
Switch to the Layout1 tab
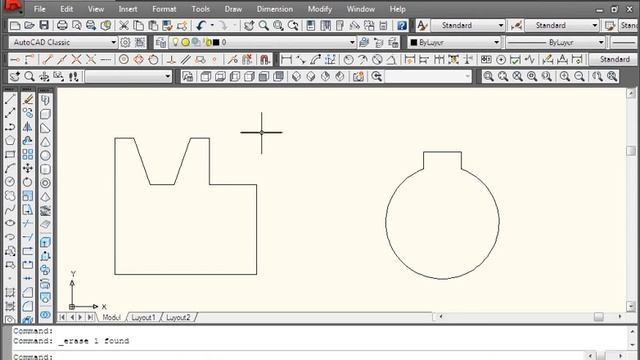(x=143, y=317)
